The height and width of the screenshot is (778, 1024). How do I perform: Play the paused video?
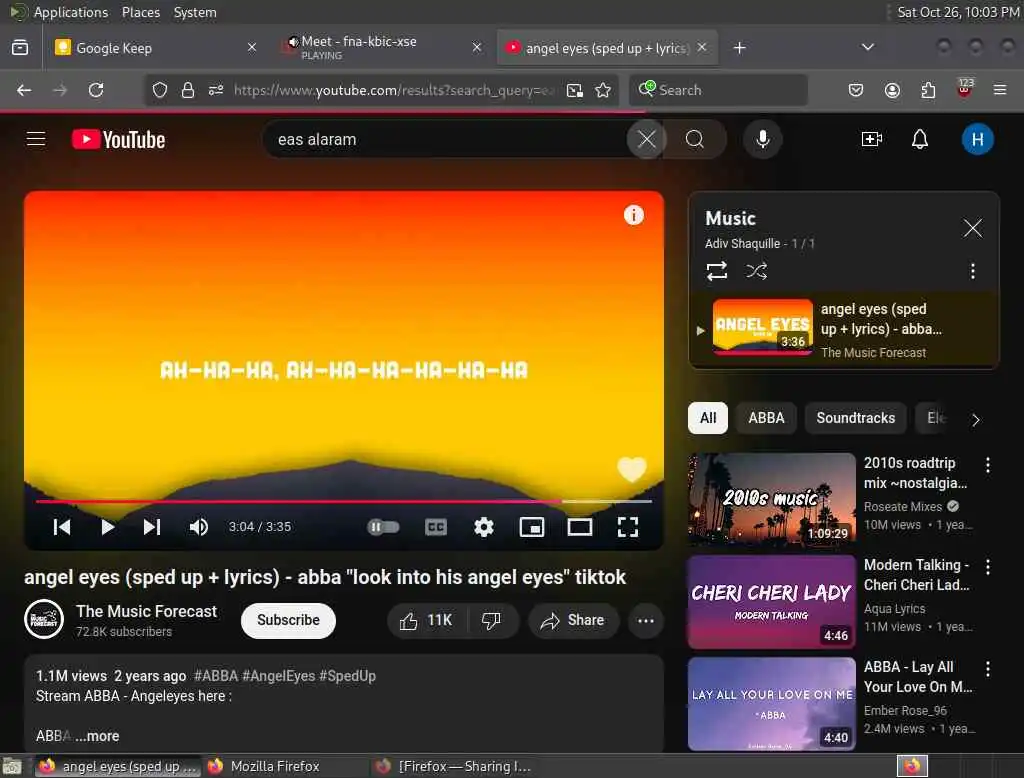(x=107, y=527)
